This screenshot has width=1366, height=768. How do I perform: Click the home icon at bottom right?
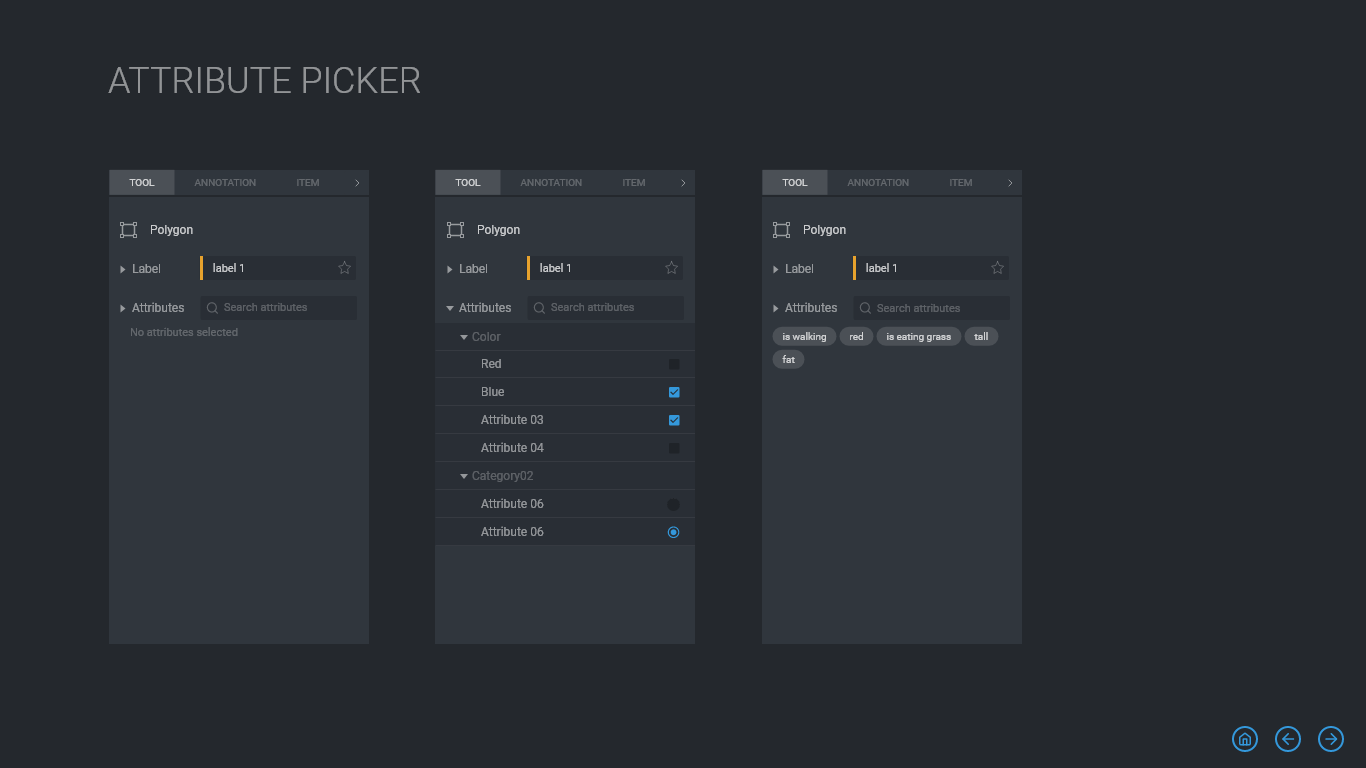click(1245, 739)
